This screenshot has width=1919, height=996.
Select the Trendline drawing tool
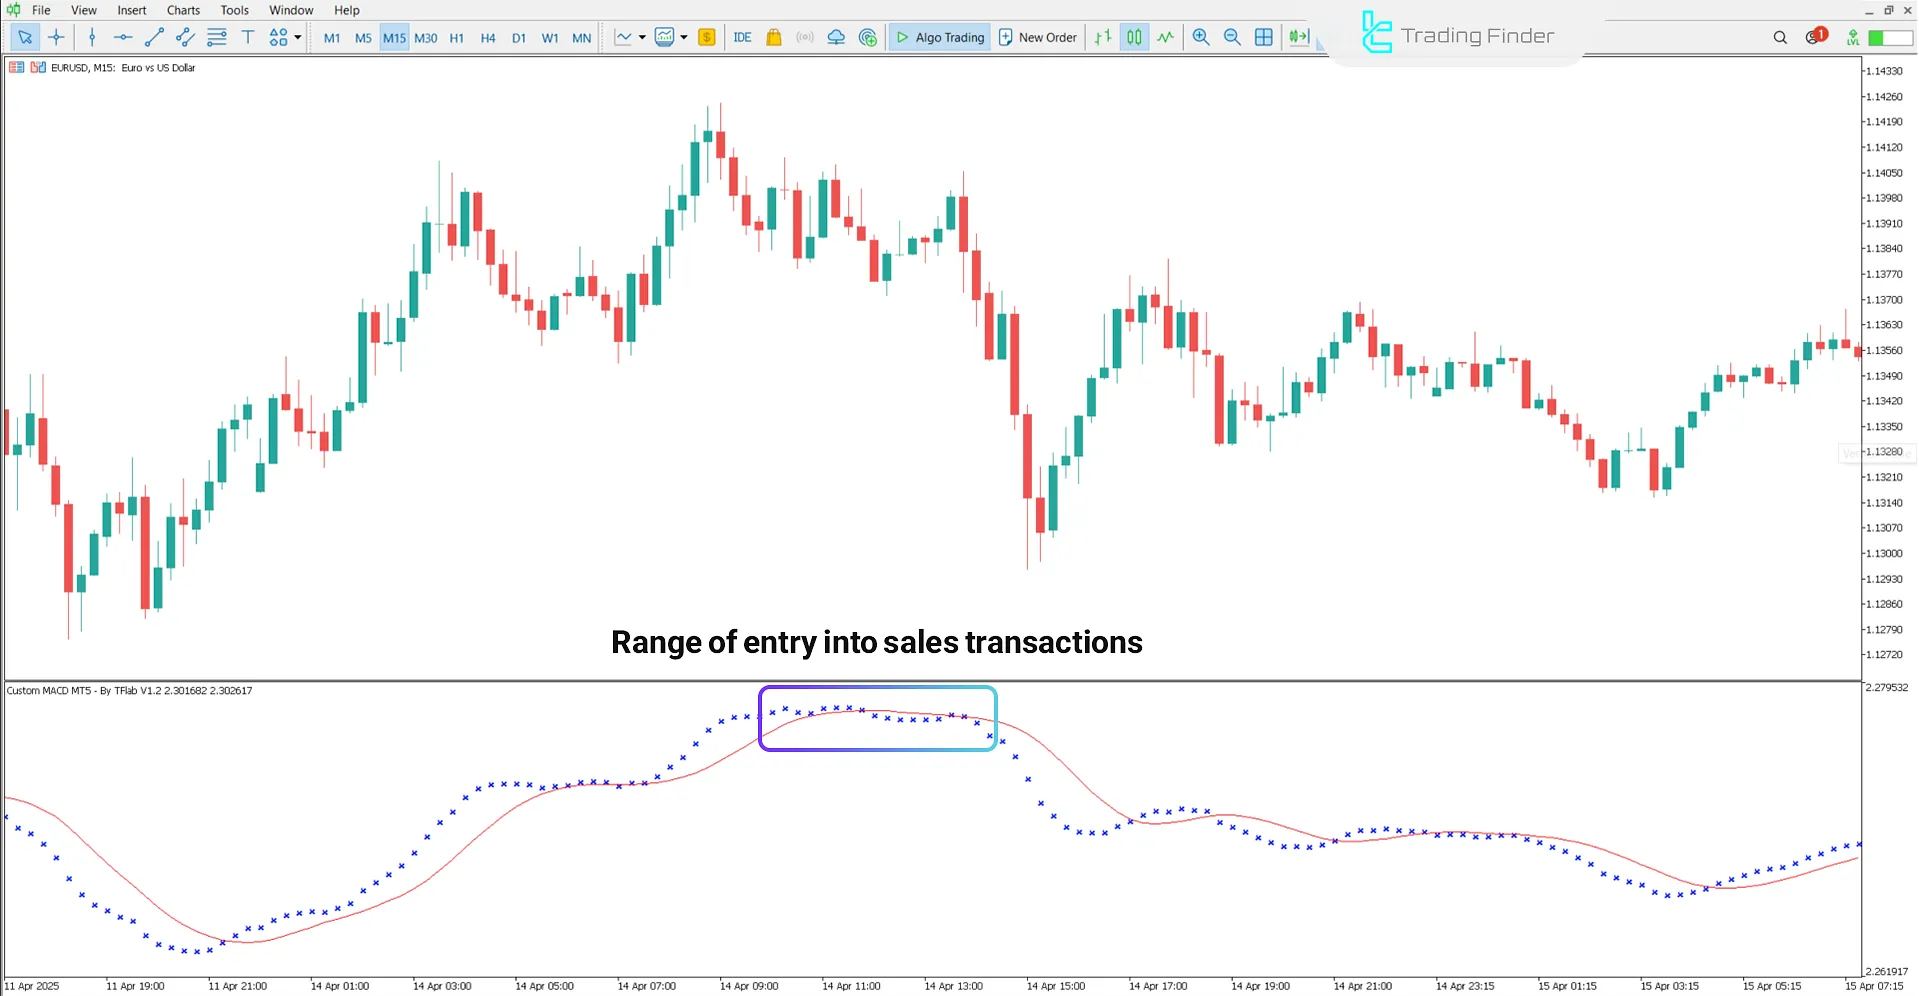[x=154, y=37]
